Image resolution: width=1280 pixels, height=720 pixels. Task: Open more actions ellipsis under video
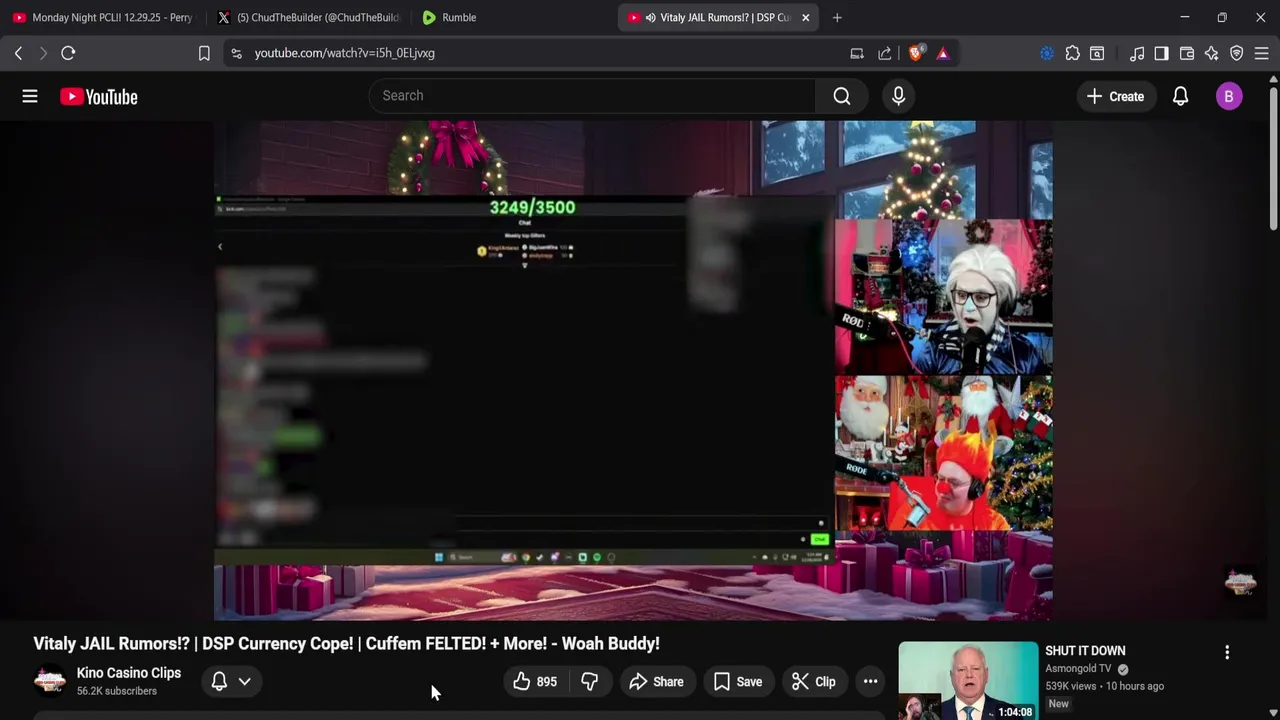coord(870,682)
